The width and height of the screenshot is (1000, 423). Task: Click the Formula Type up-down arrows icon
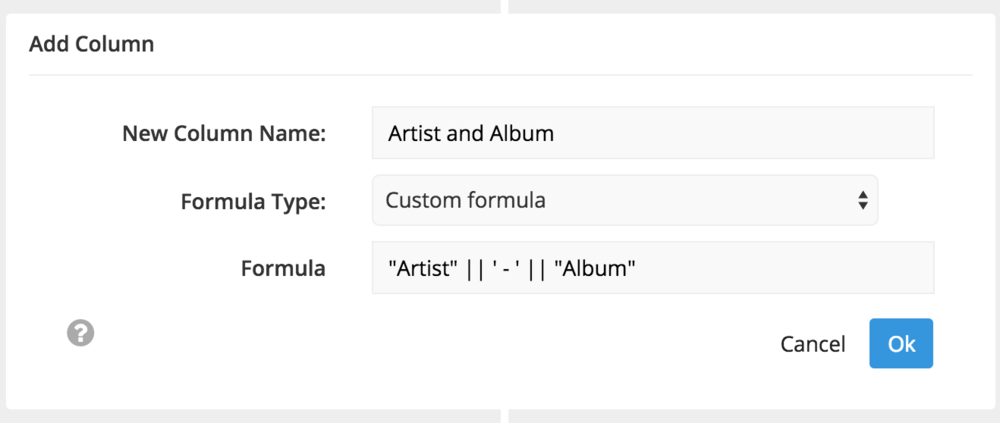[862, 200]
